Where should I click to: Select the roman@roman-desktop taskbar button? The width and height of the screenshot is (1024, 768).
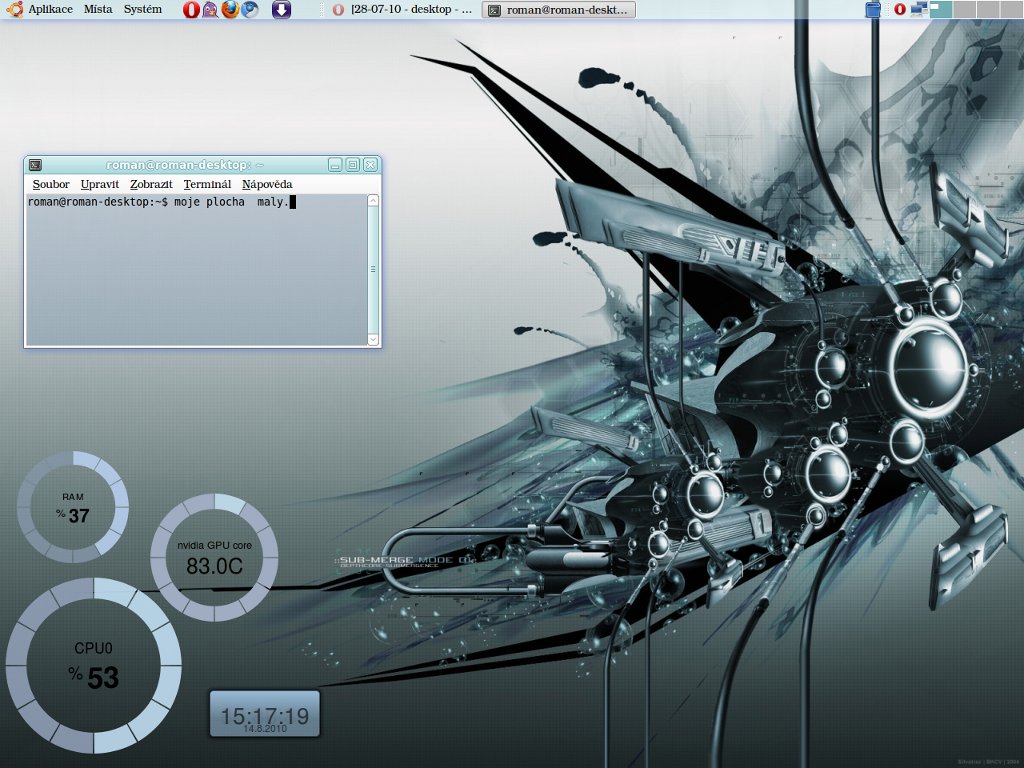coord(559,10)
